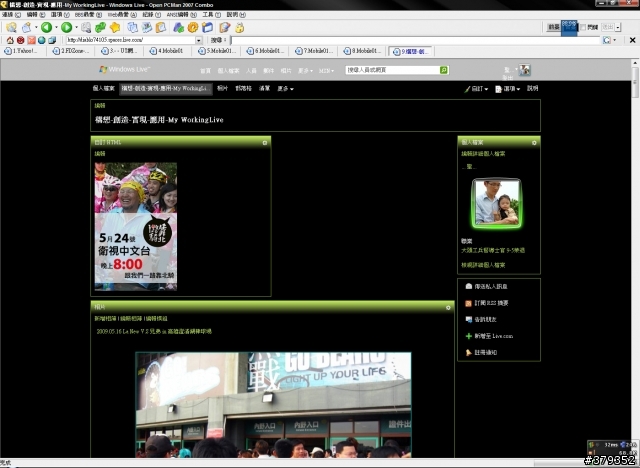The image size is (640, 468).
Task: Expand the 更多 dropdown in Windows Live header
Action: 305,71
